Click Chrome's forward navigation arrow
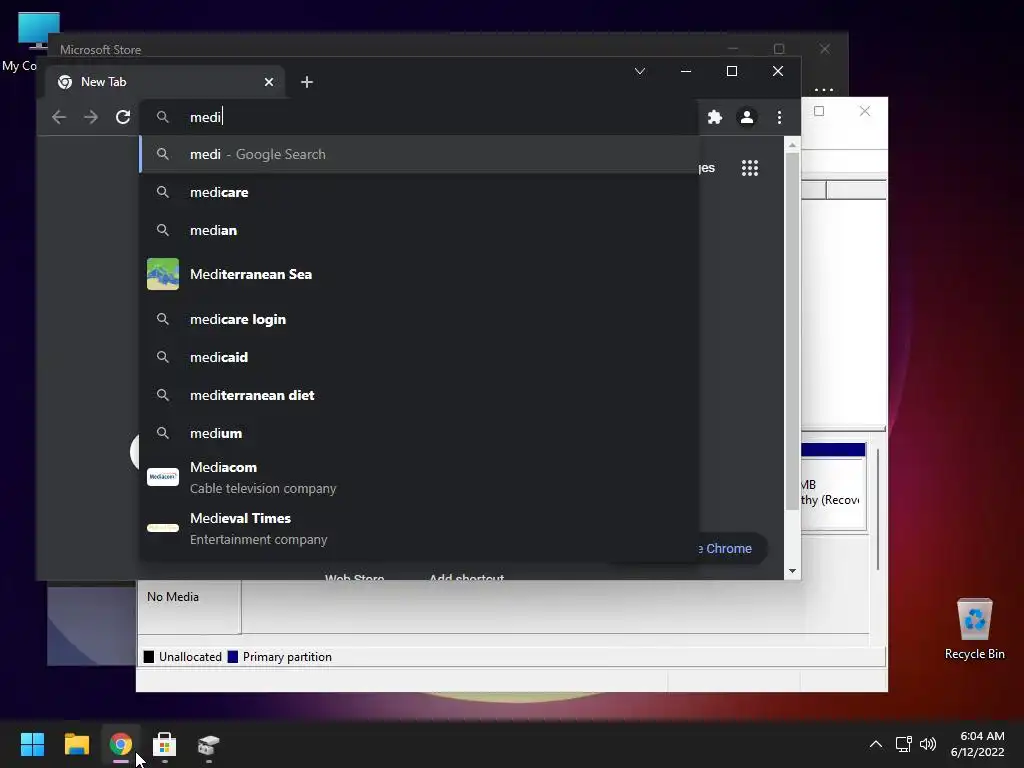1024x768 pixels. click(91, 117)
